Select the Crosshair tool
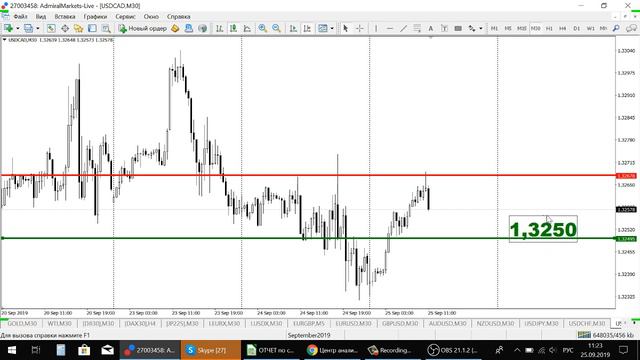Viewport: 640px width, 360px height. point(360,28)
